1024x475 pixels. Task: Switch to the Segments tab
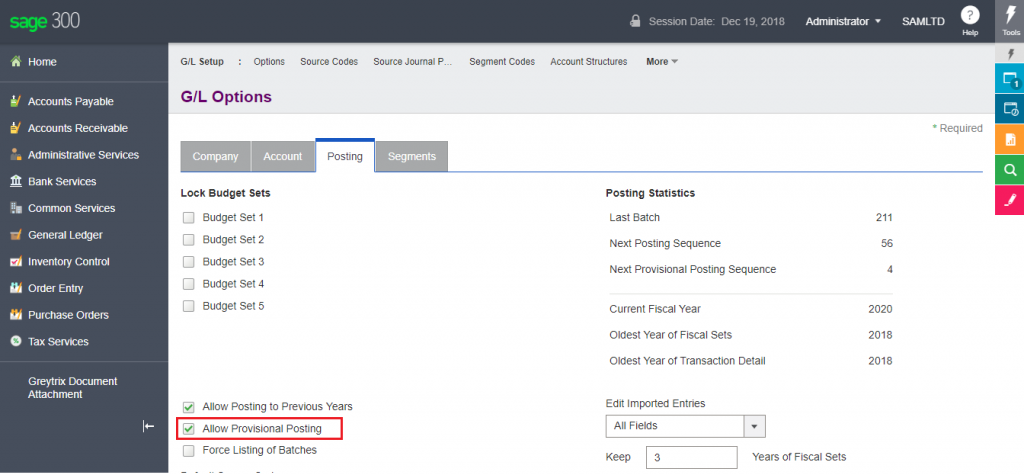411,157
